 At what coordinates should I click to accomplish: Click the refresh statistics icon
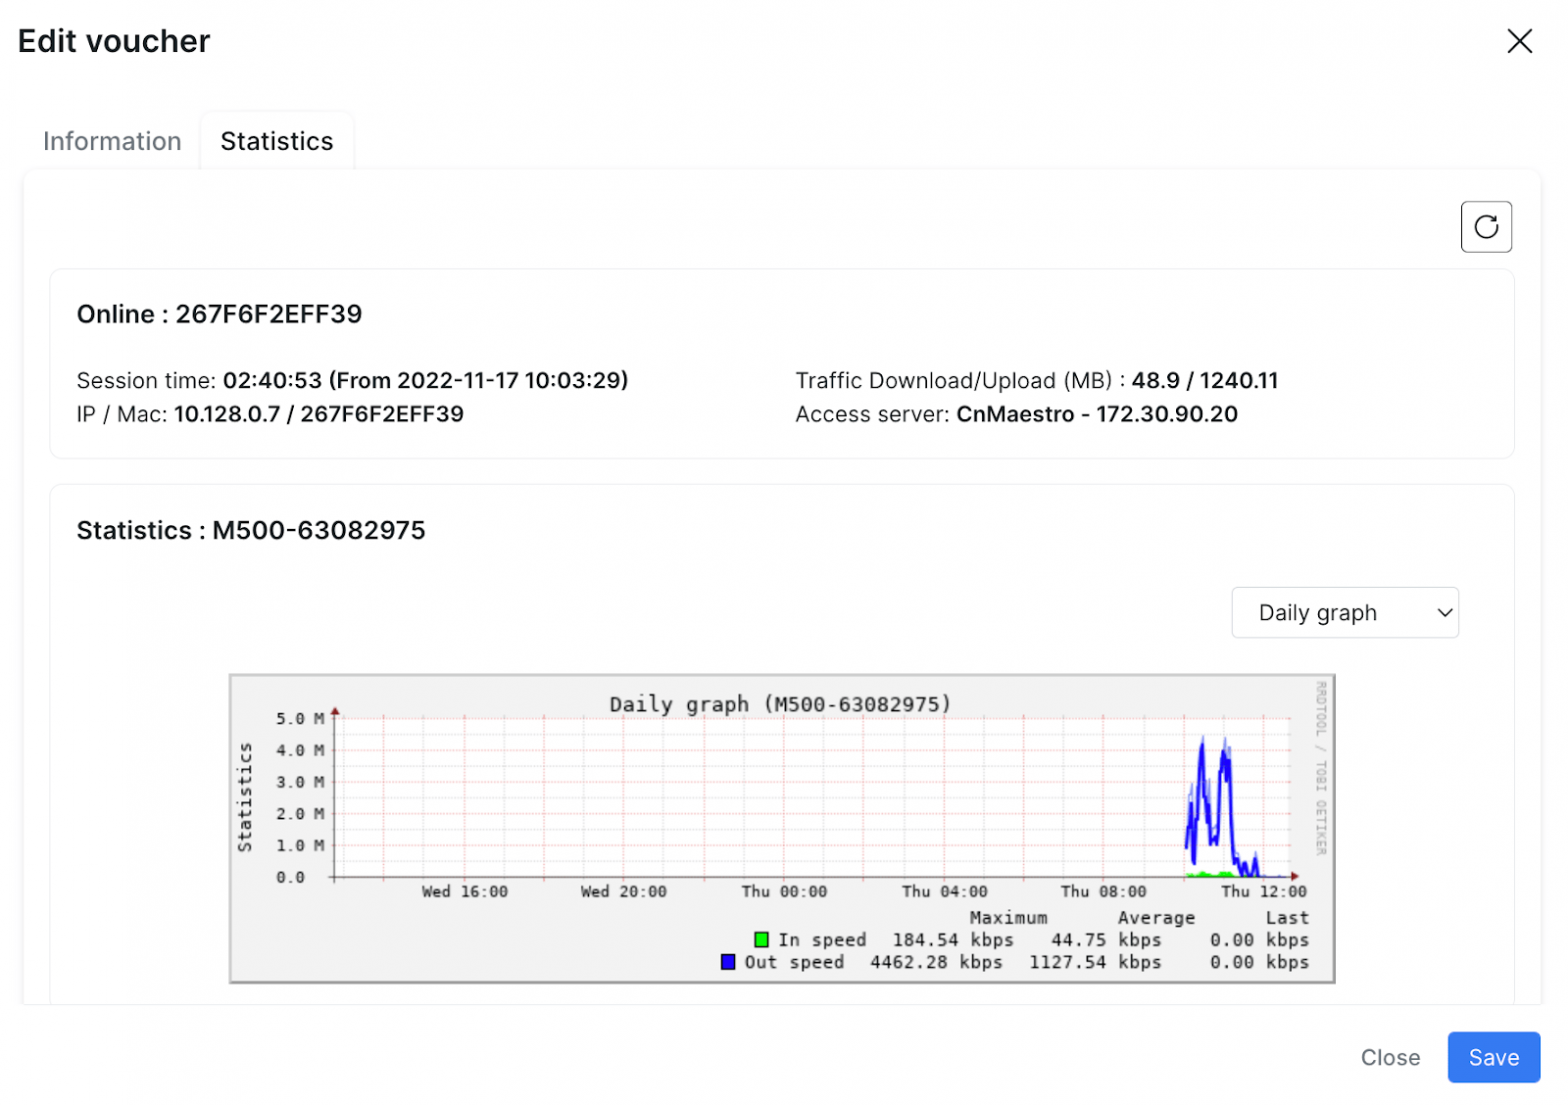(1485, 227)
